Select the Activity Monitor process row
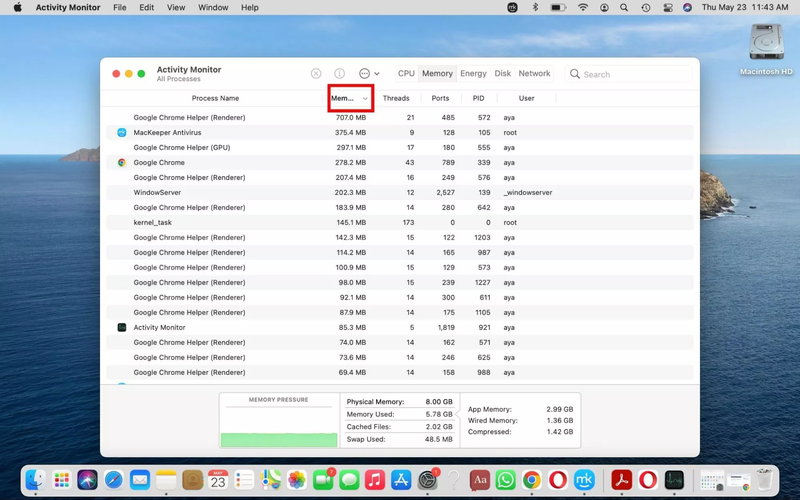Screen dimensions: 800x500 pos(399,328)
